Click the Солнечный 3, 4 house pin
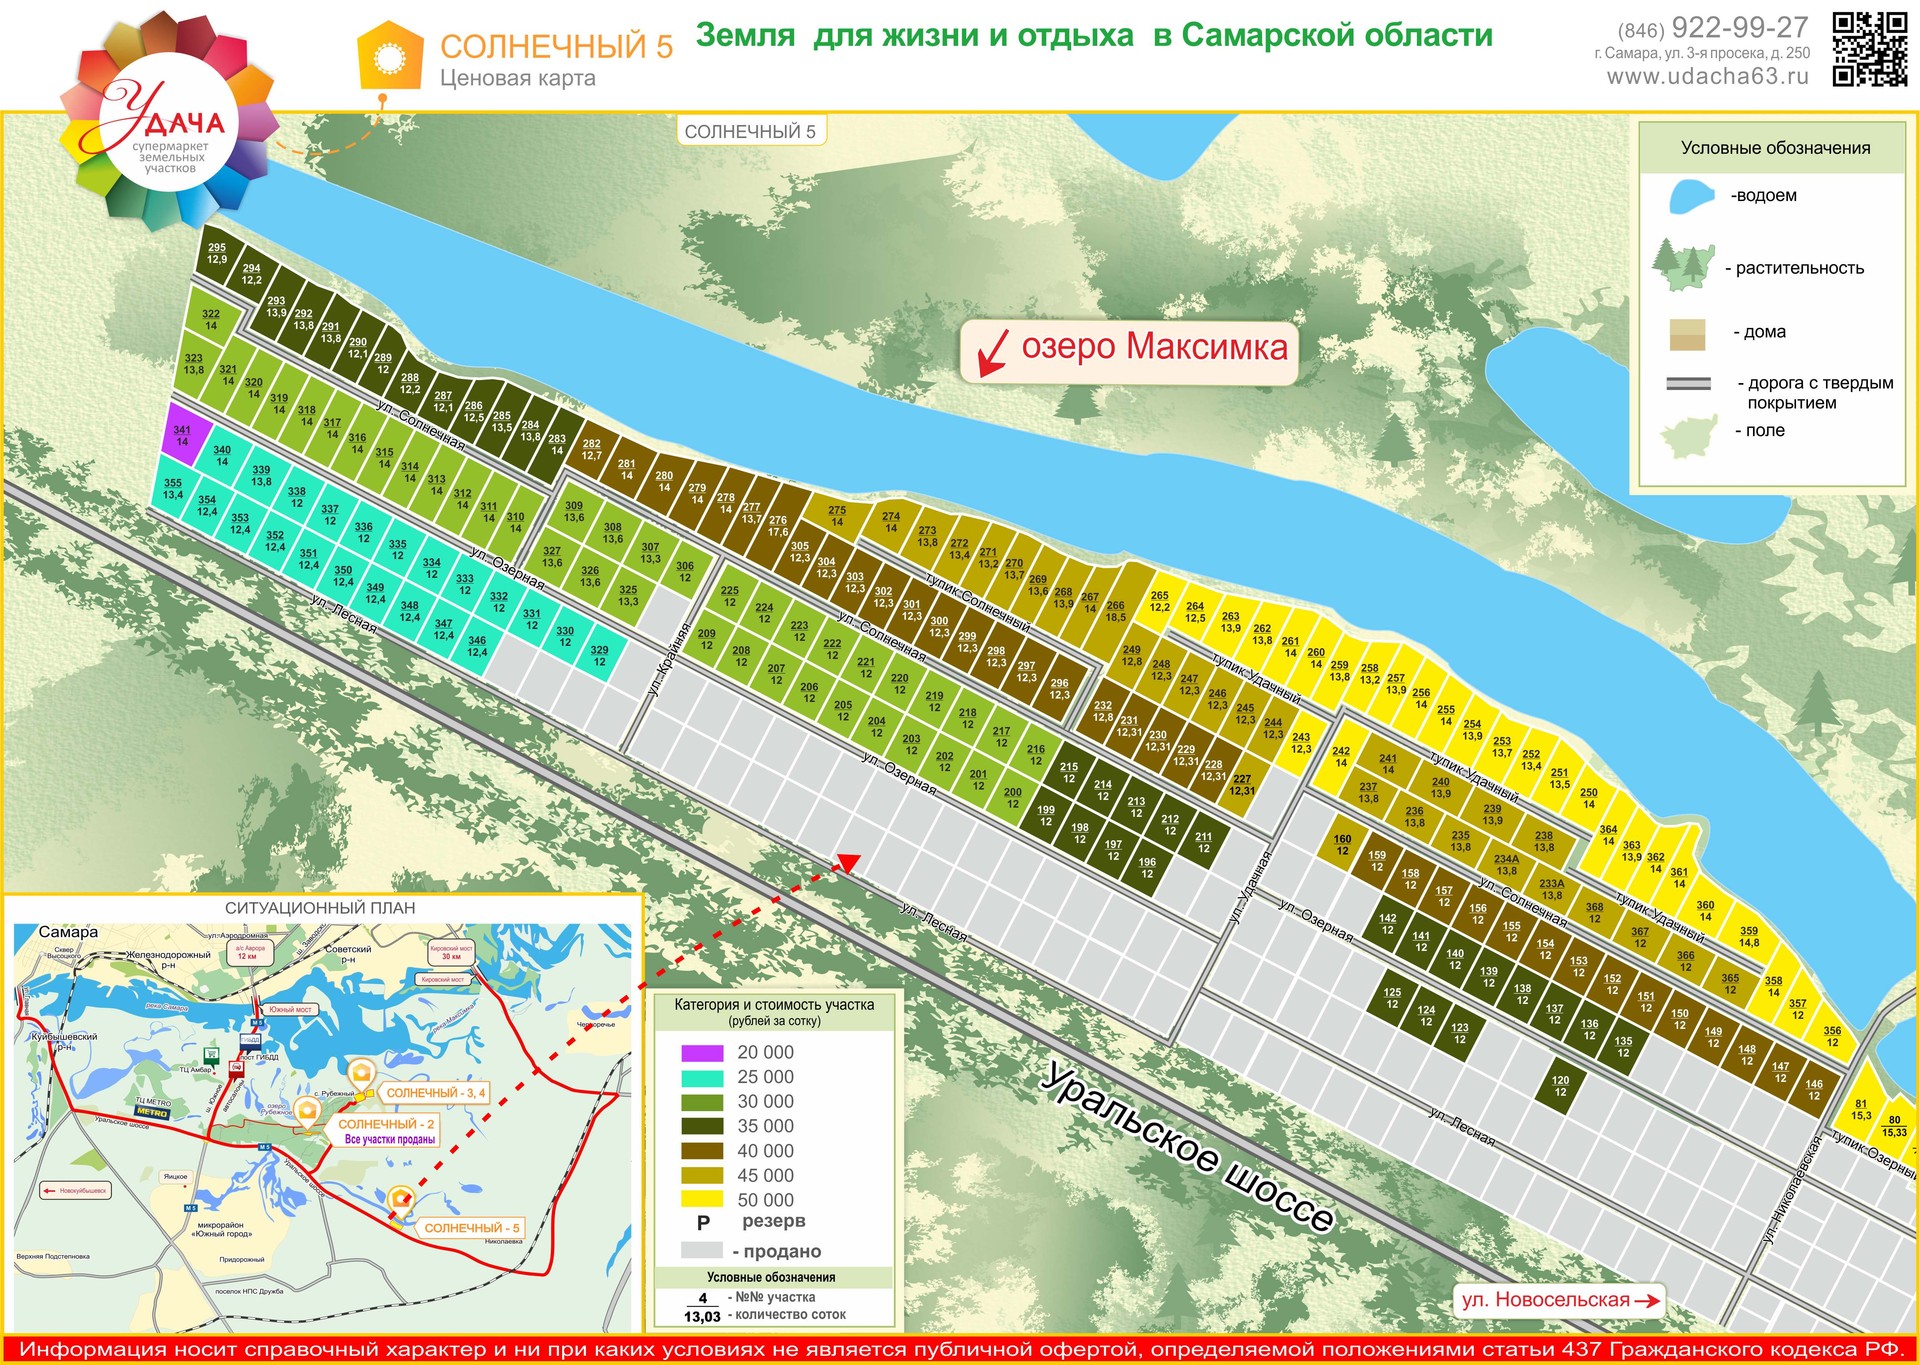This screenshot has height=1365, width=1920. [361, 1075]
